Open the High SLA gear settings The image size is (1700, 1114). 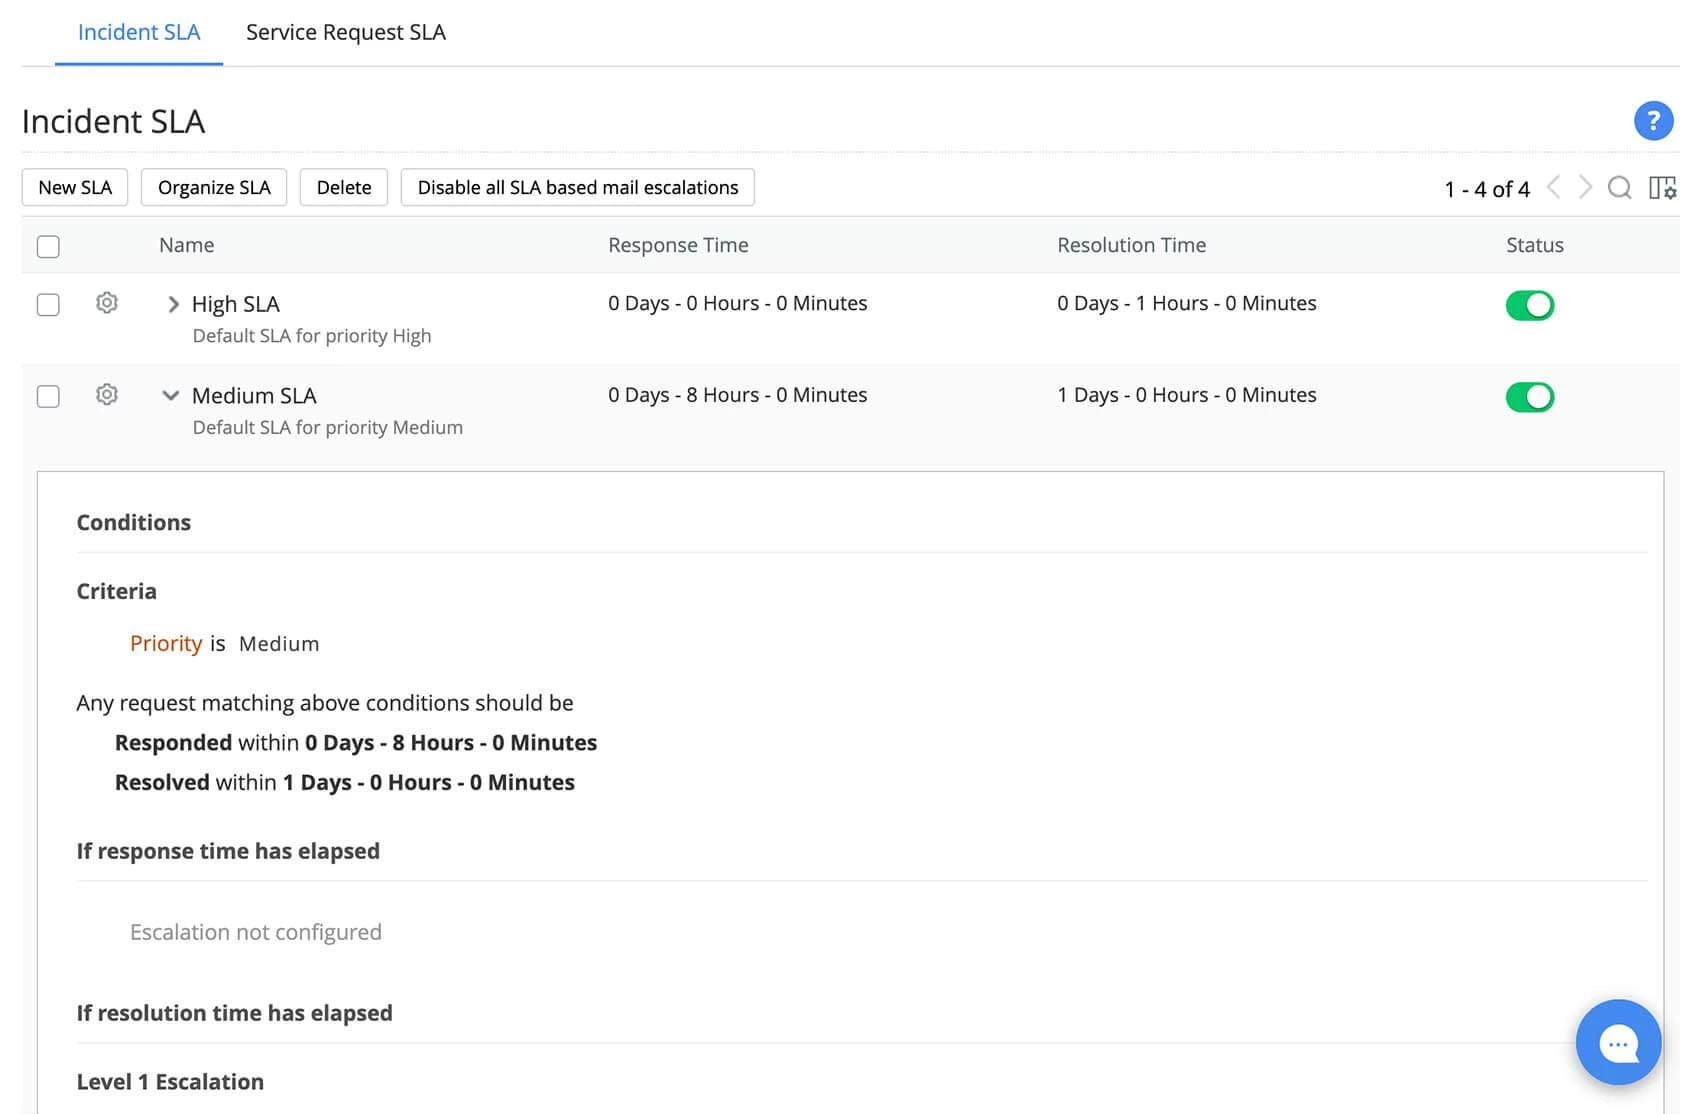107,303
